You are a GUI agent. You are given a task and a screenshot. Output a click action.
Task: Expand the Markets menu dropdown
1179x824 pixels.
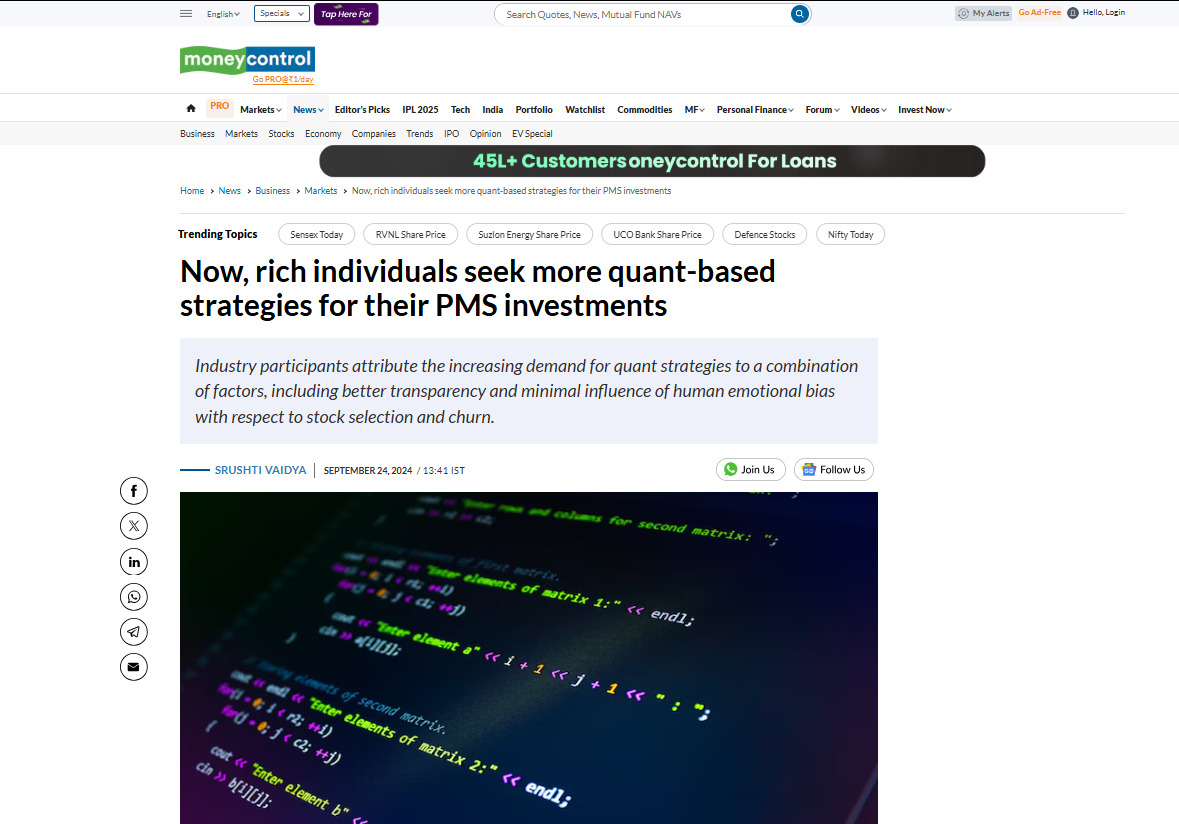coord(260,110)
